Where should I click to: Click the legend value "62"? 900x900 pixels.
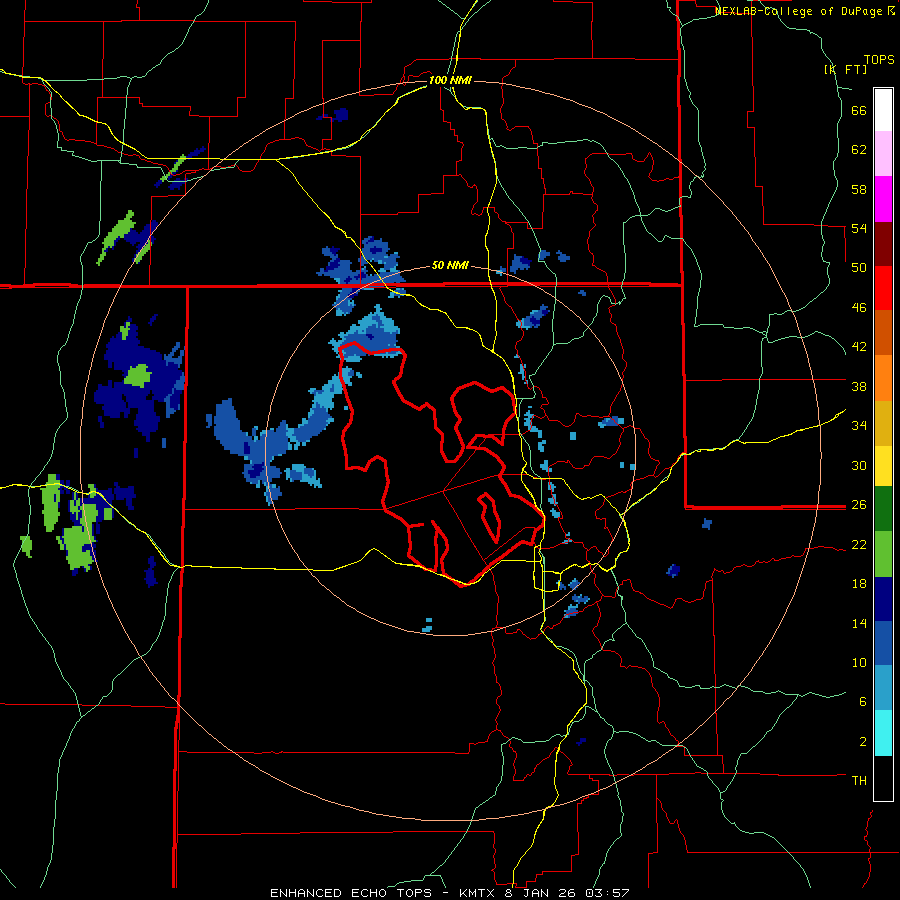[x=859, y=150]
